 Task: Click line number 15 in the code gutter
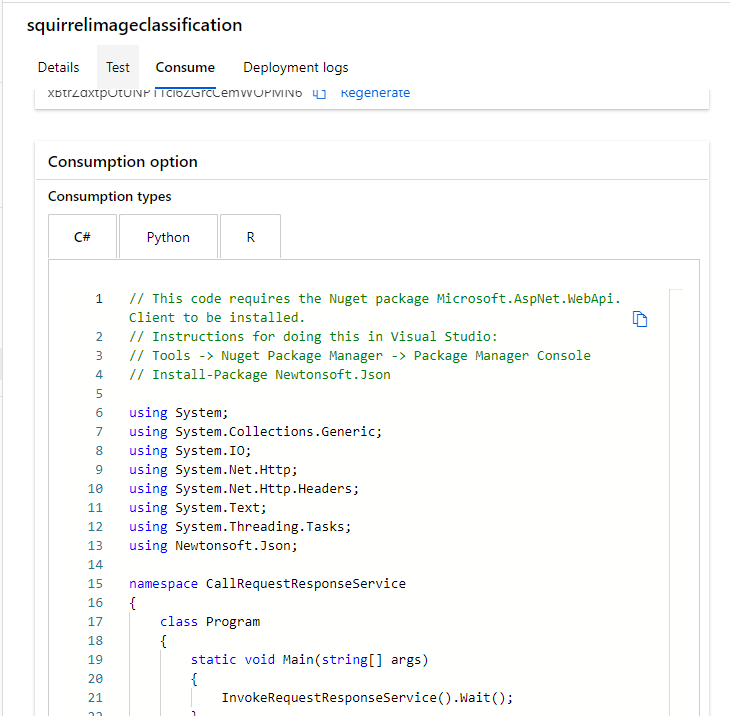[x=95, y=584]
